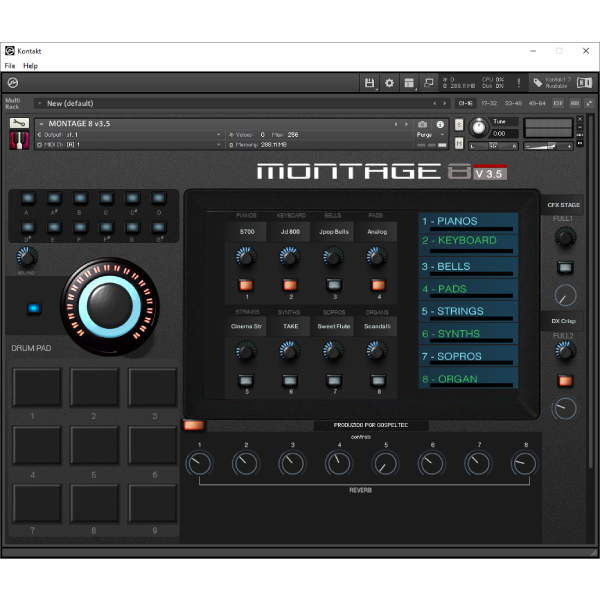Toggle the Pads layer 4 orange button
Screen dimensions: 600x600
pos(378,285)
